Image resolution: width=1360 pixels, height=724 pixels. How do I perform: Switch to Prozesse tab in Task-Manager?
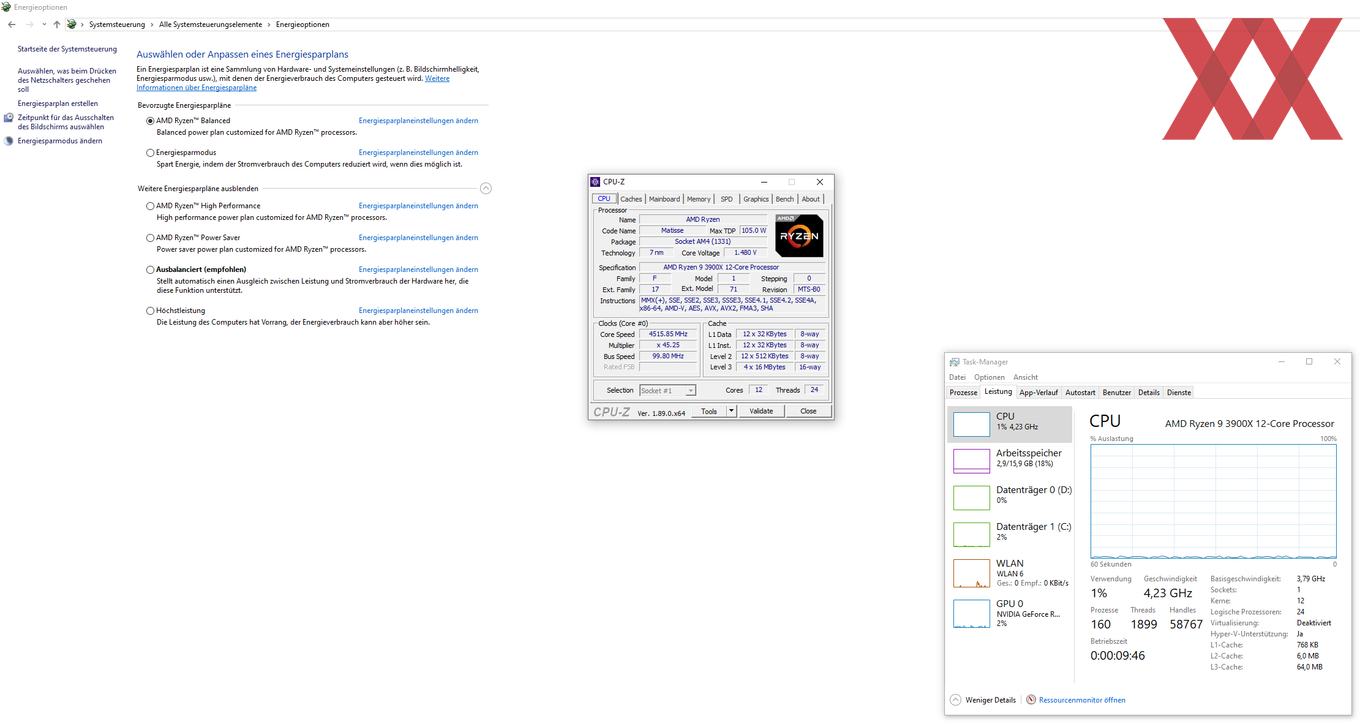click(964, 393)
